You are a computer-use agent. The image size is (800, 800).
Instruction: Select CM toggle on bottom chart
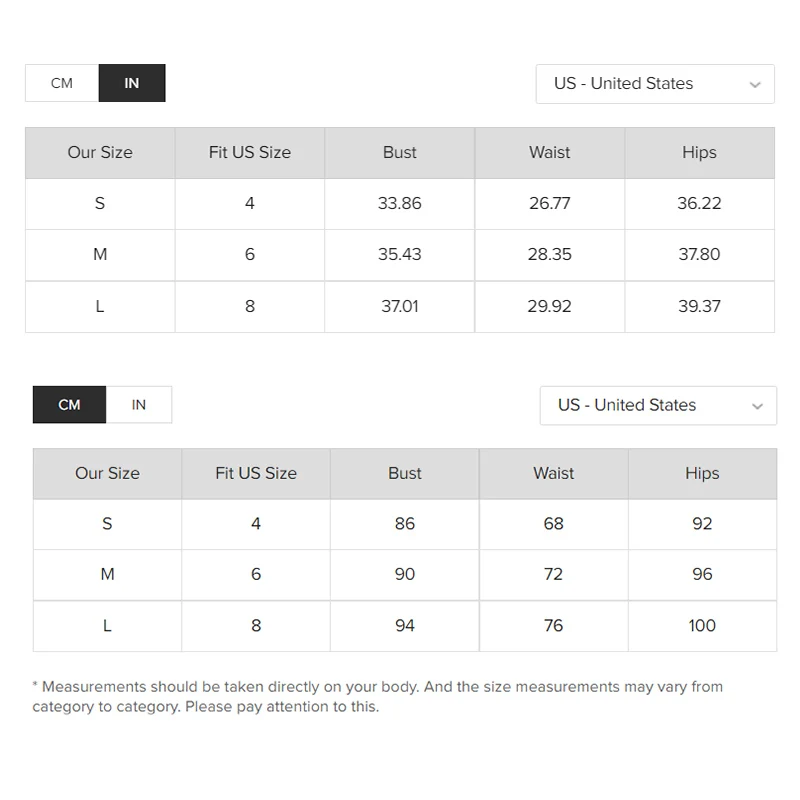(69, 405)
